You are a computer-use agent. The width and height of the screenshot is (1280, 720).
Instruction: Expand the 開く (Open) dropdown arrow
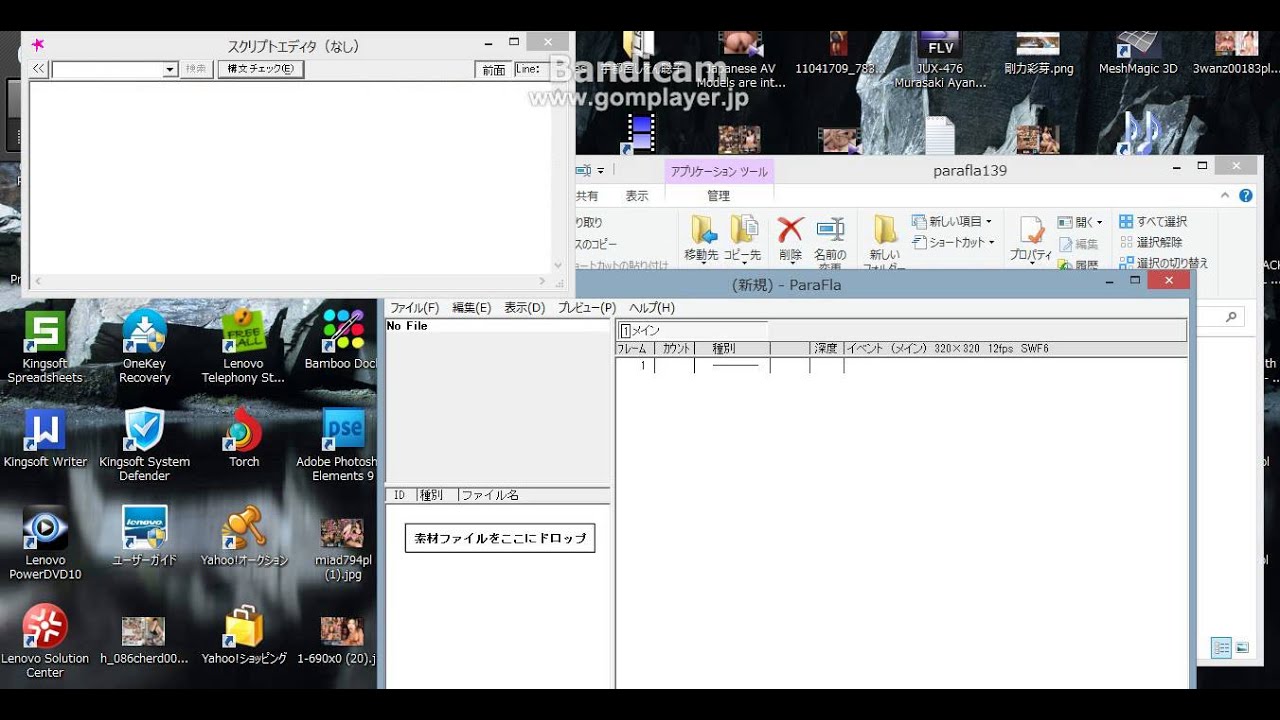coord(1099,223)
